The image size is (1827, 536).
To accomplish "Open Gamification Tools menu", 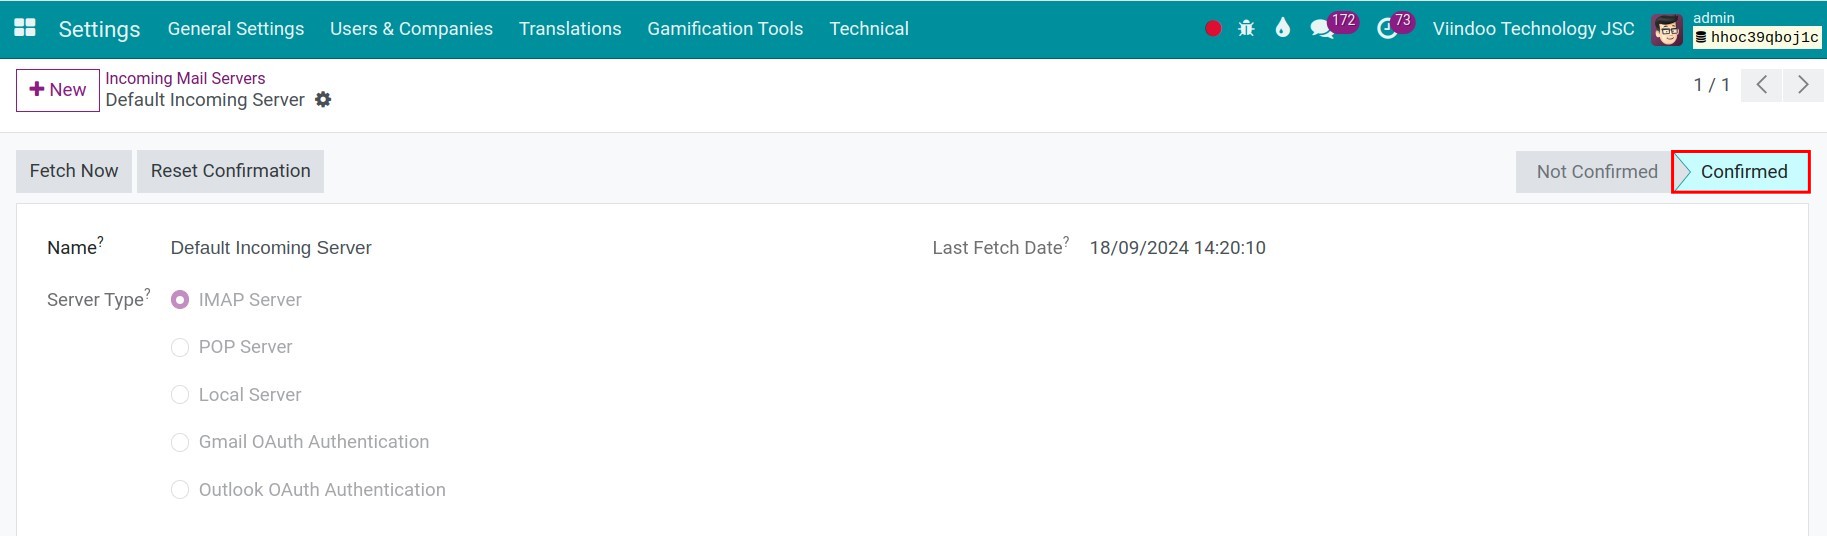I will coord(725,29).
